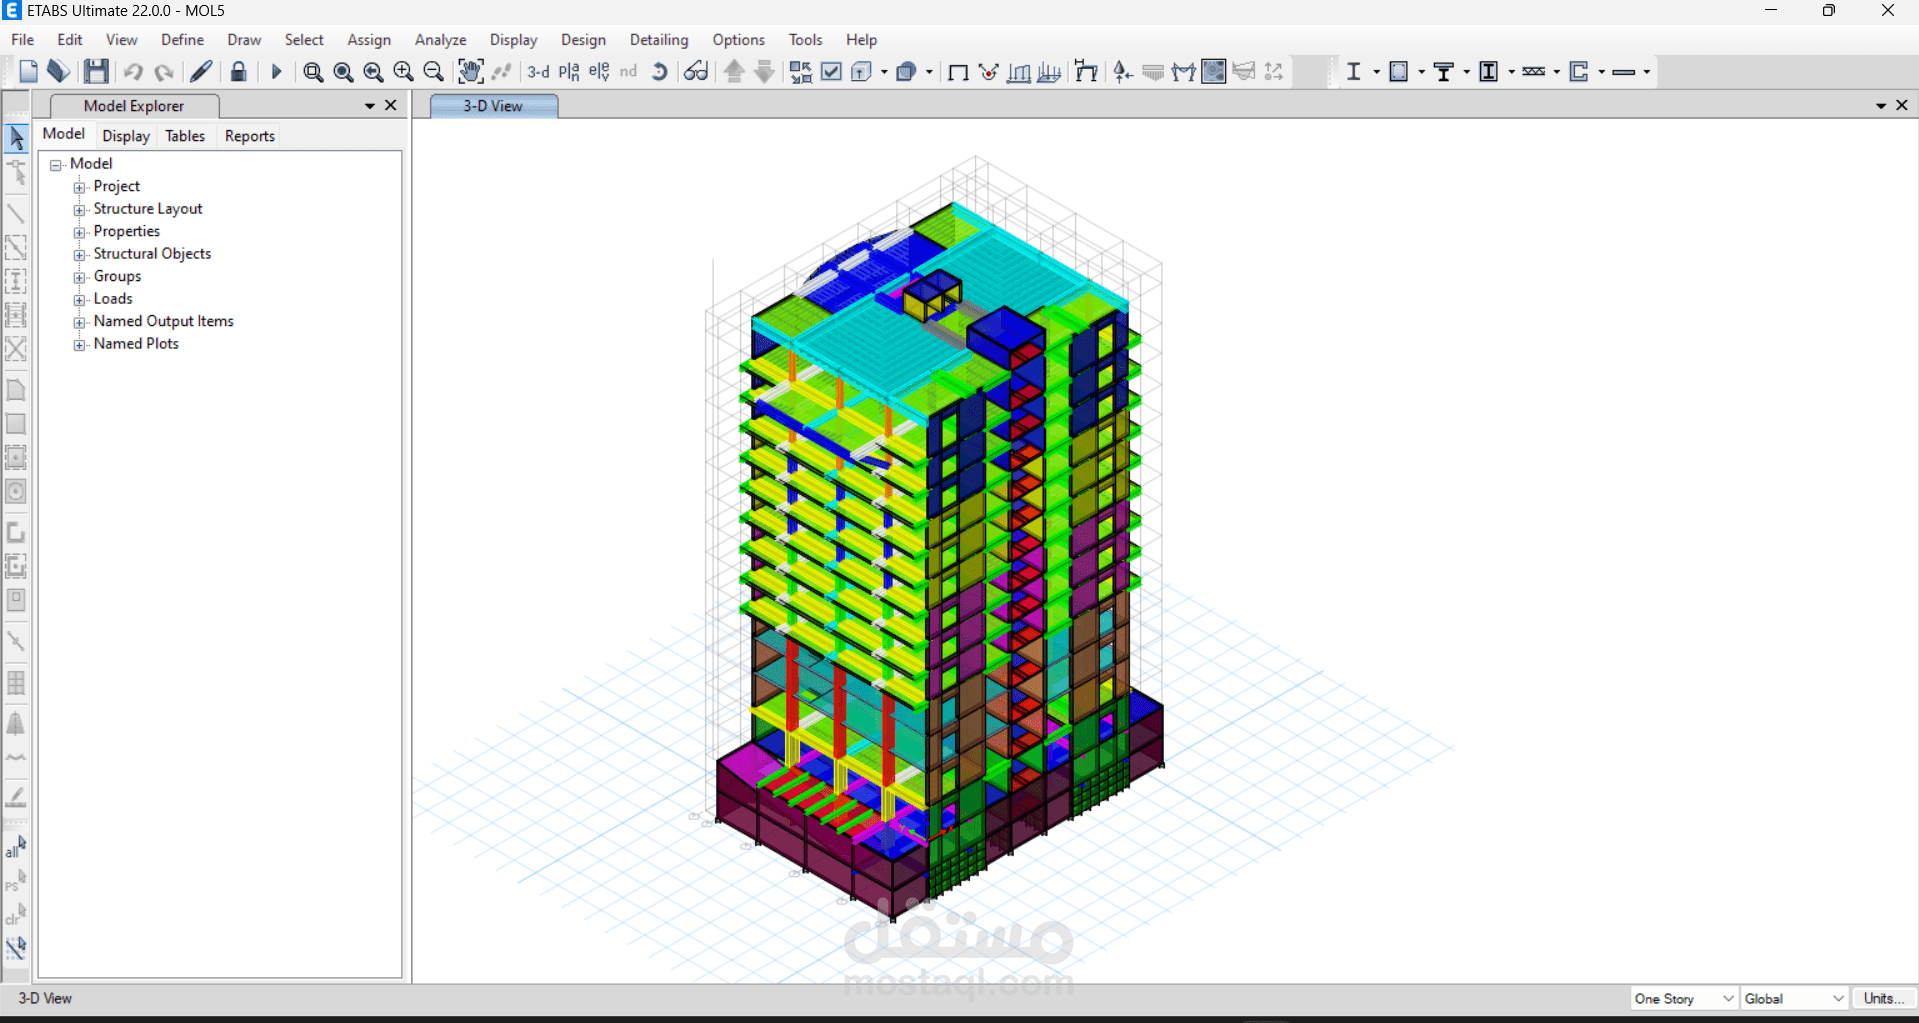Open the Define menu
This screenshot has height=1023, width=1919.
182,40
